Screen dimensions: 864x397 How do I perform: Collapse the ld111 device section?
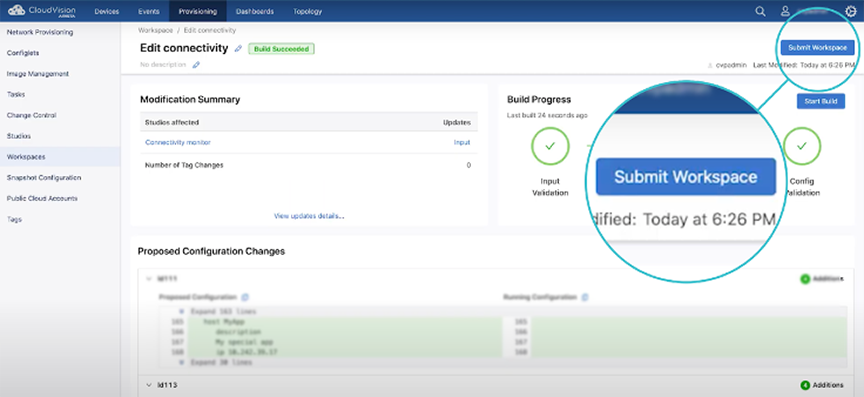coord(148,279)
